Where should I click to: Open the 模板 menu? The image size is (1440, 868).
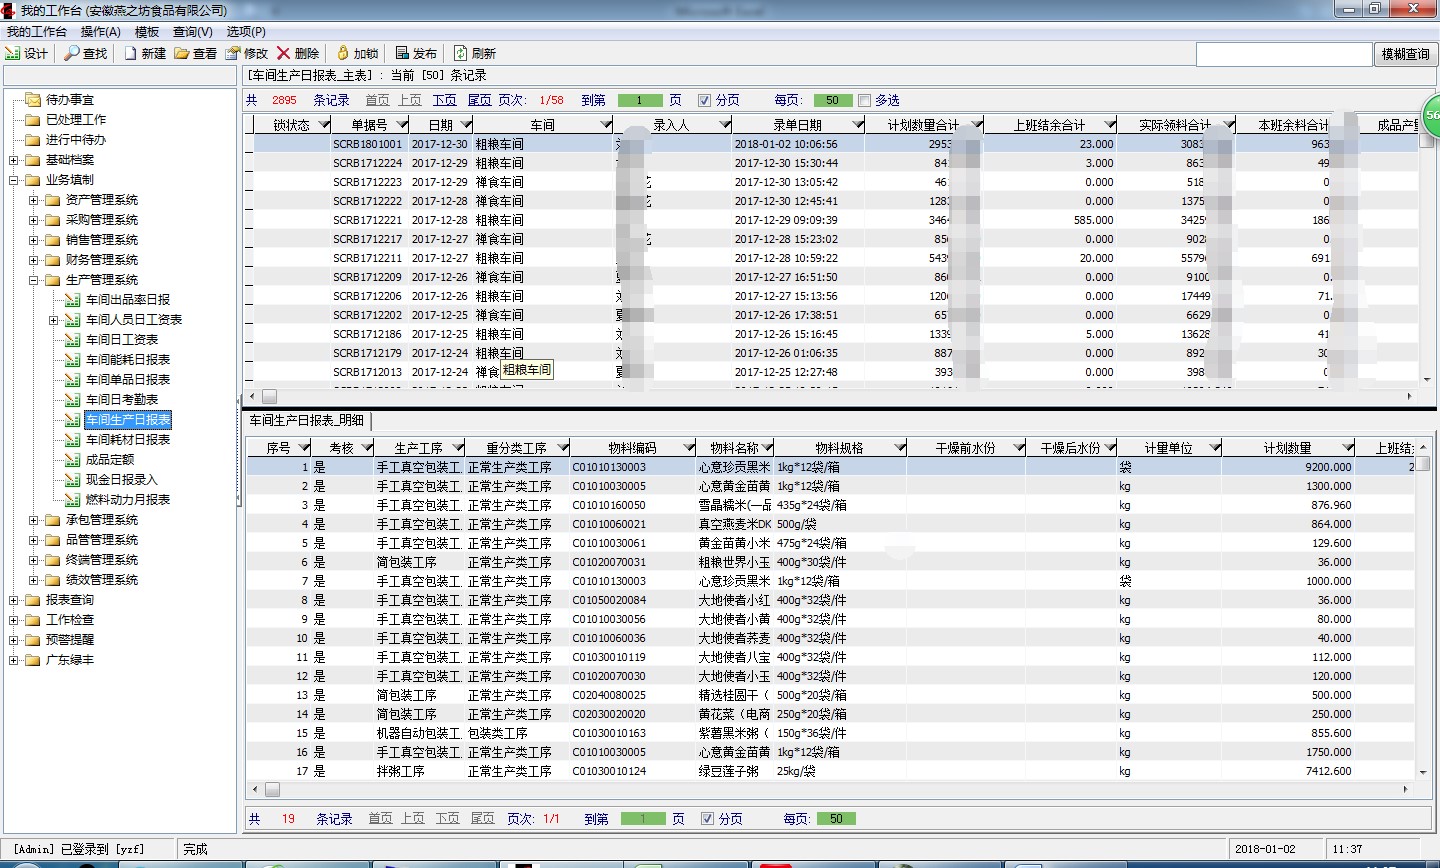[147, 31]
